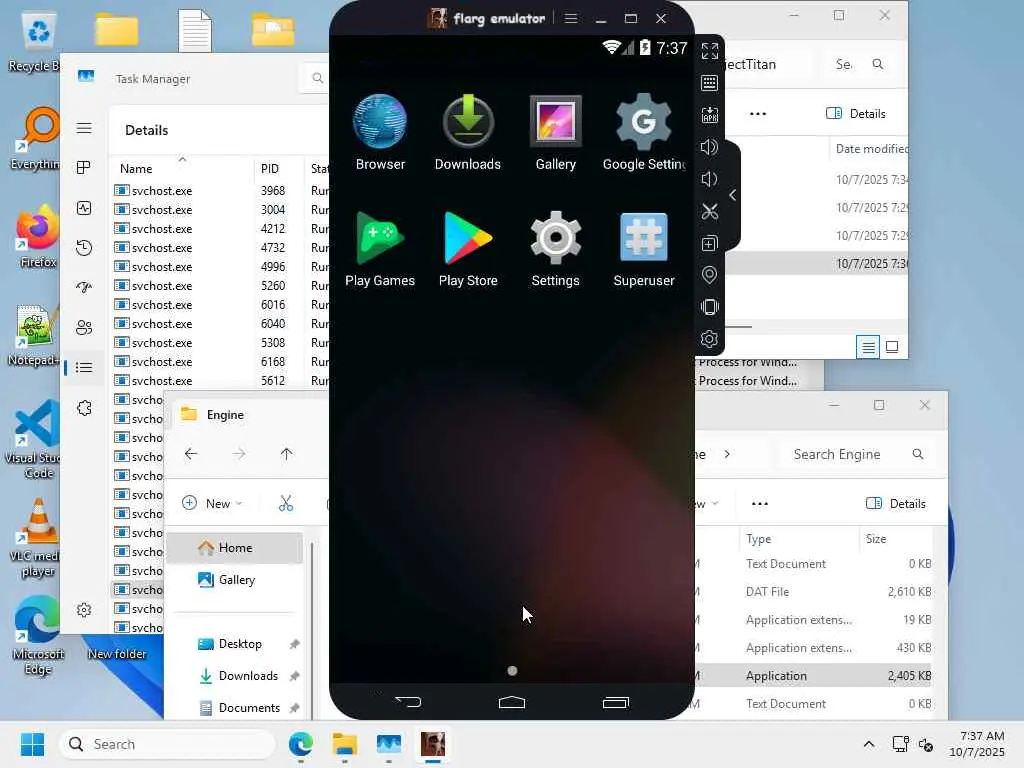Collapse the emulator sidebar arrow

click(733, 195)
